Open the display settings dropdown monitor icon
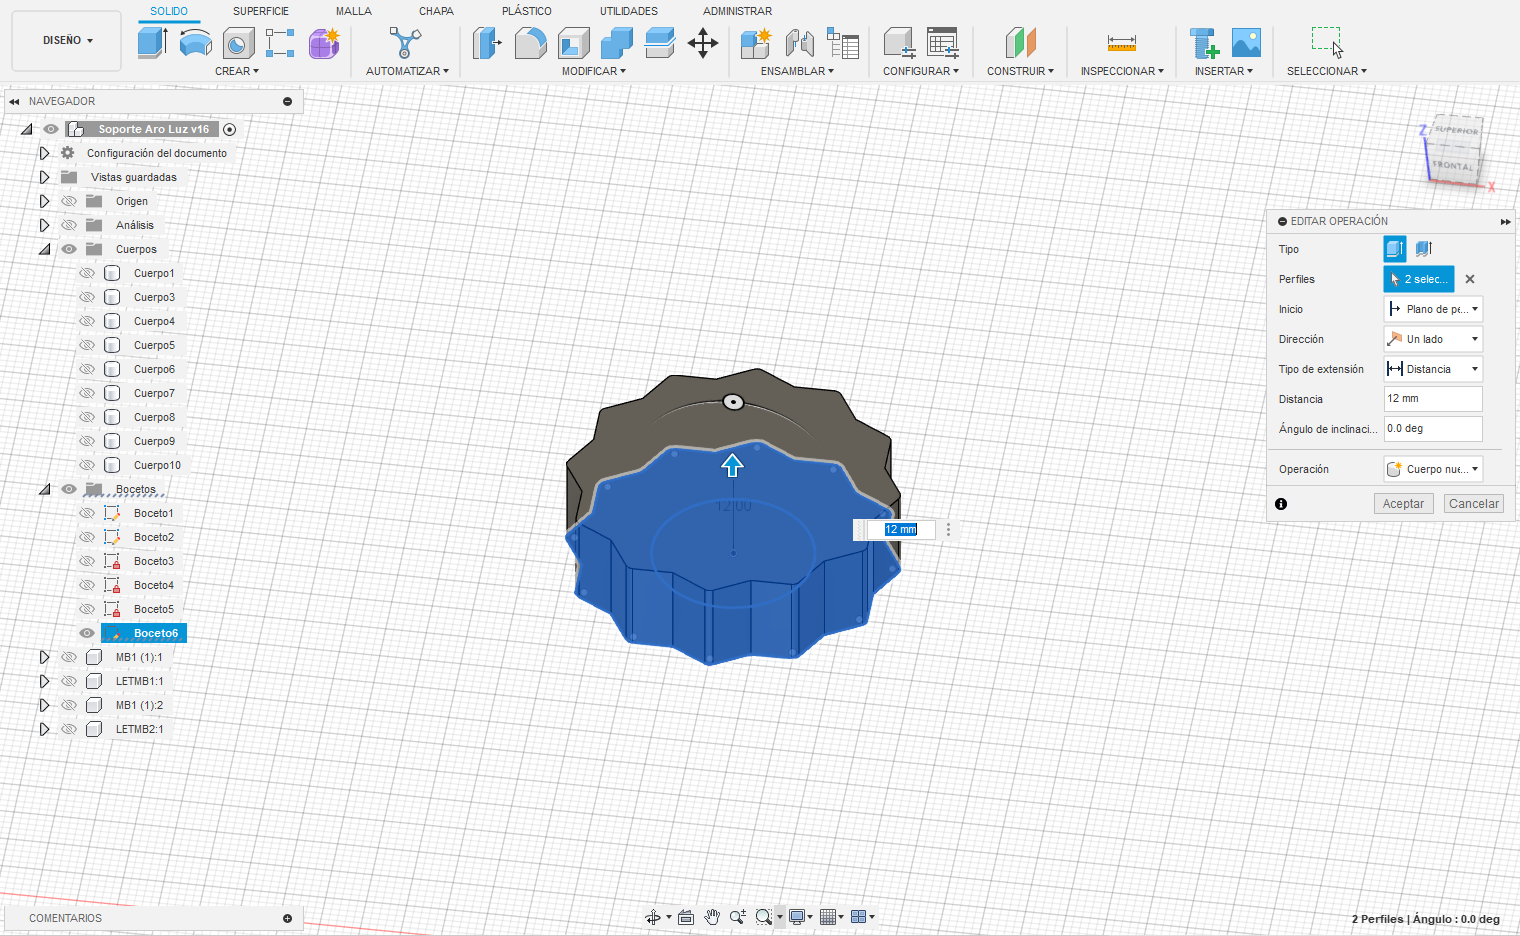This screenshot has height=936, width=1520. (800, 917)
